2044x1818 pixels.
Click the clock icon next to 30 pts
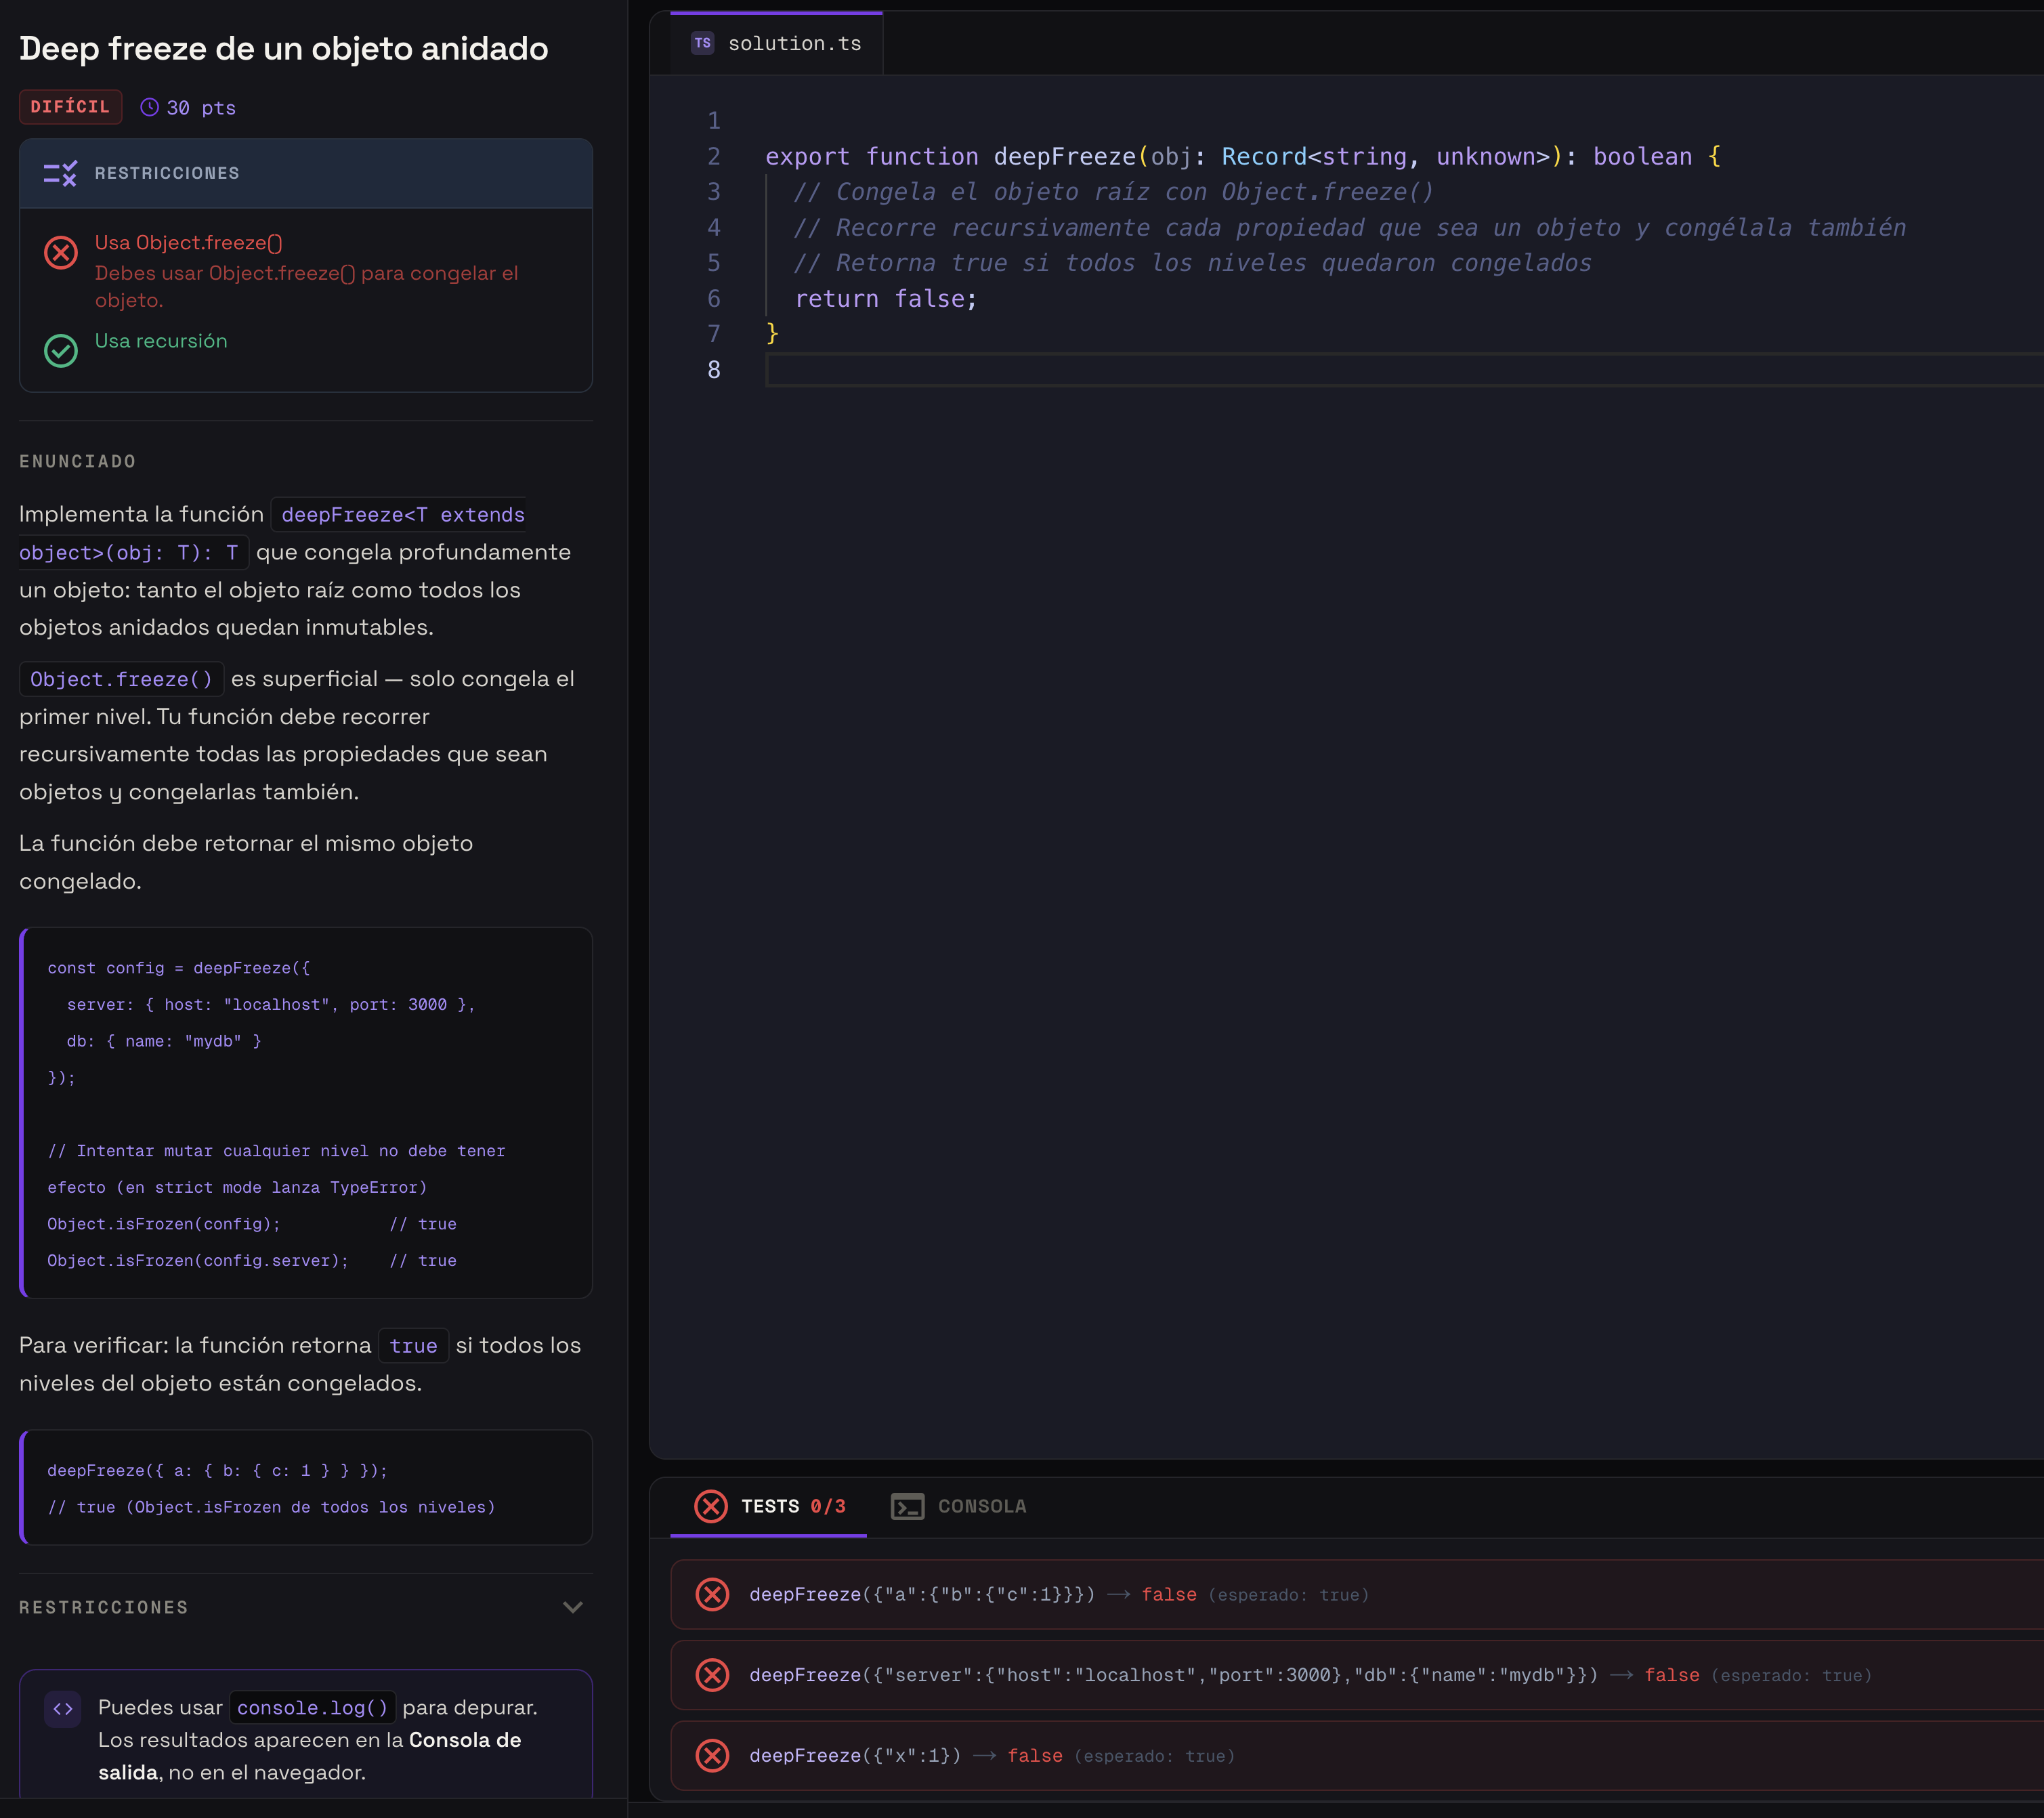tap(149, 107)
